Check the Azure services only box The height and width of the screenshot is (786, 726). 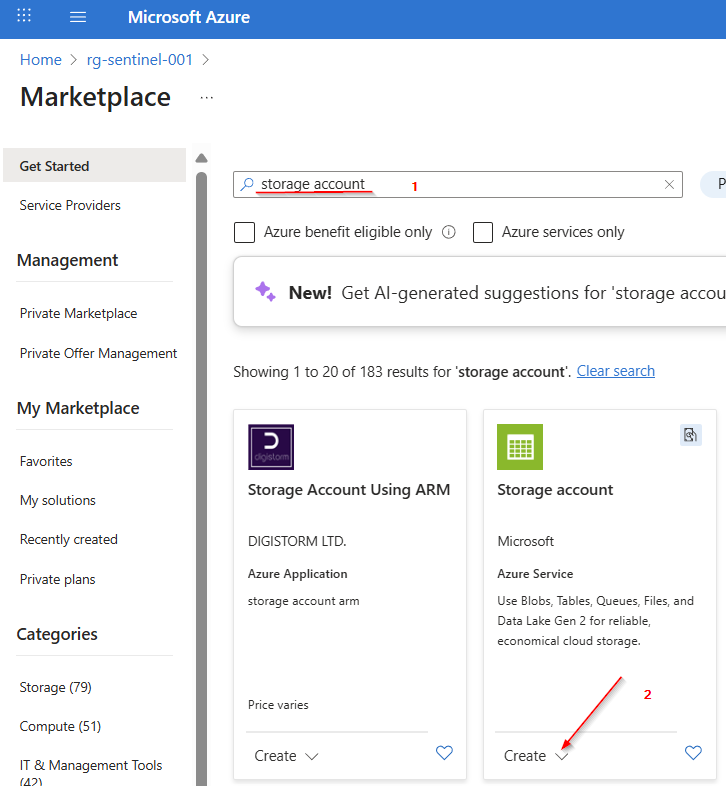coord(483,232)
